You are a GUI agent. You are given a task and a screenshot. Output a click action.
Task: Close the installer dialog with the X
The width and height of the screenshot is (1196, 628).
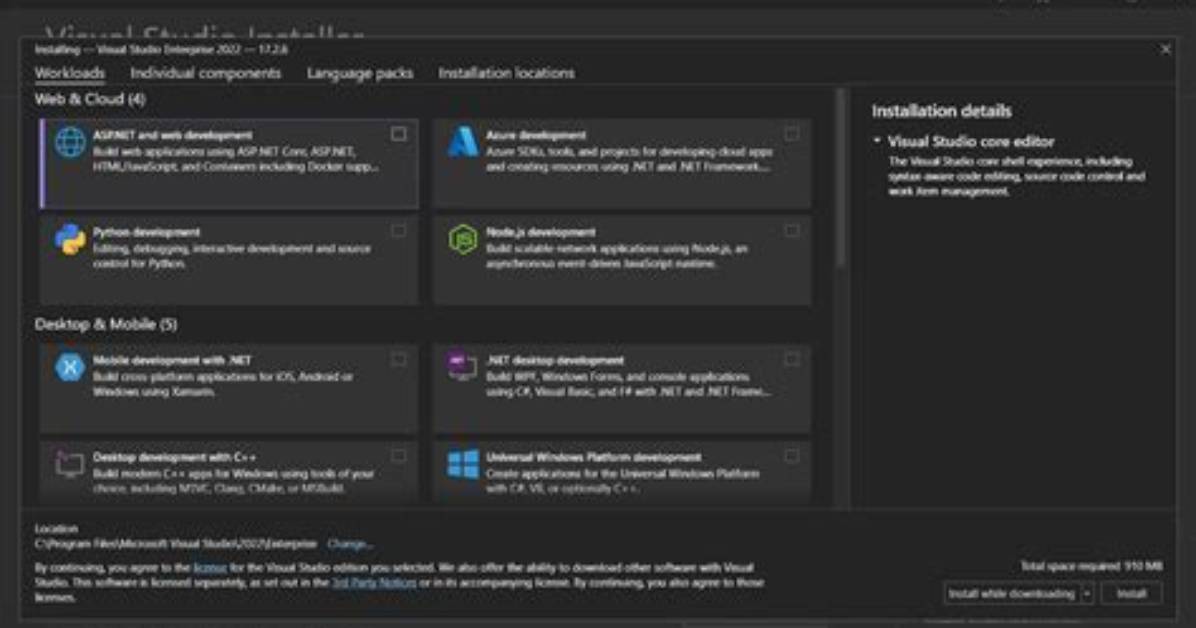(1165, 50)
